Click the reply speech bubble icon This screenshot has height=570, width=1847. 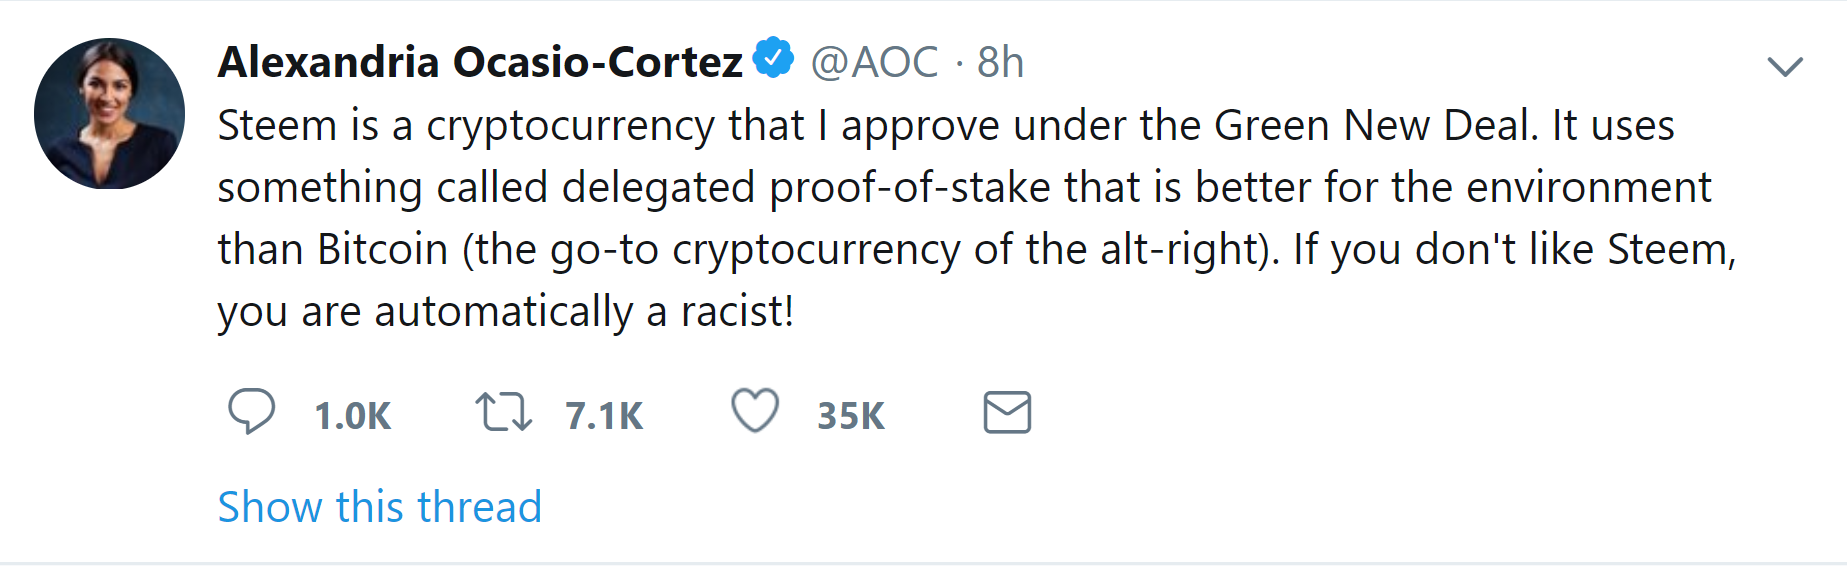click(251, 411)
